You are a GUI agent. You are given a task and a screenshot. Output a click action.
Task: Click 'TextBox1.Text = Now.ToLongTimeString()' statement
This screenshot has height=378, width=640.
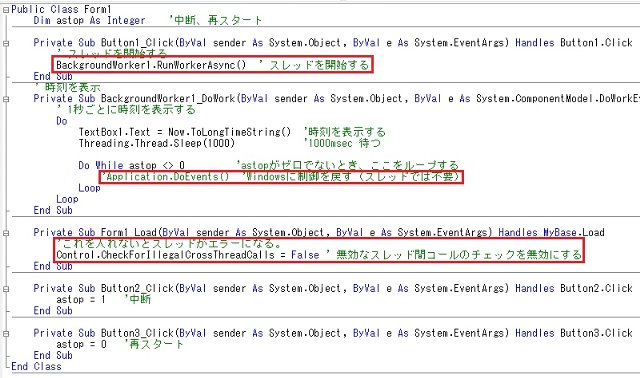(x=184, y=132)
